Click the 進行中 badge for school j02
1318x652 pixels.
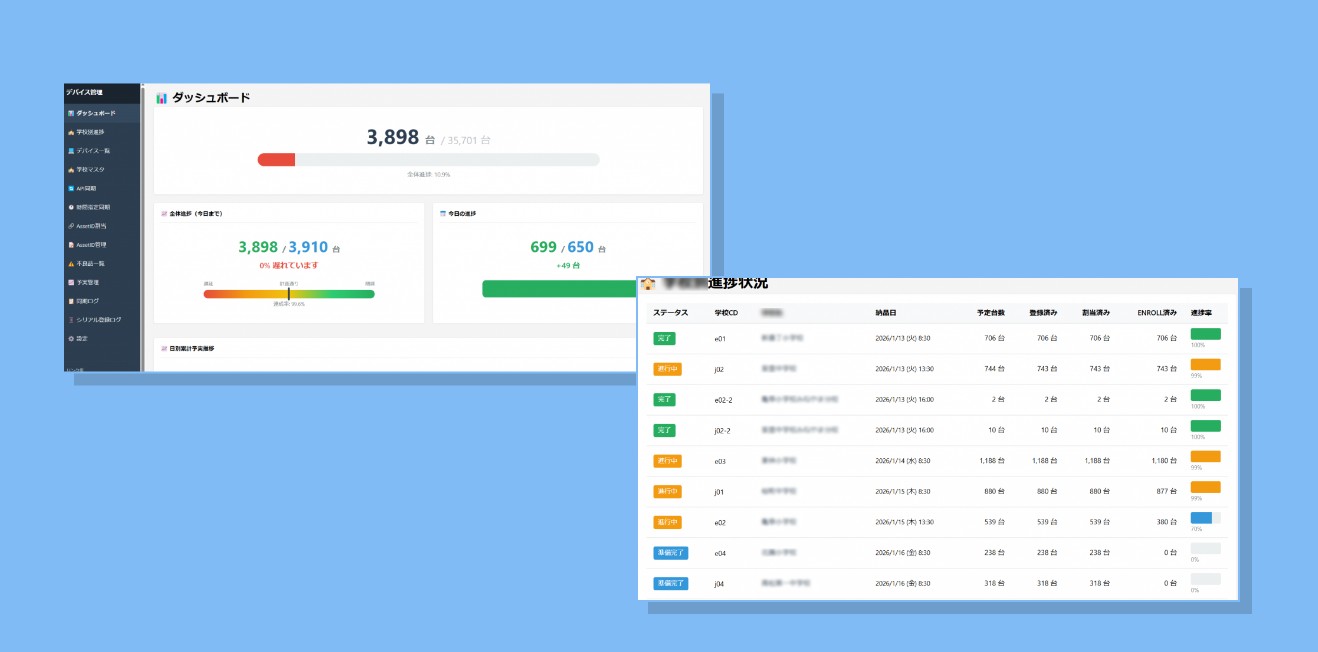pos(667,369)
